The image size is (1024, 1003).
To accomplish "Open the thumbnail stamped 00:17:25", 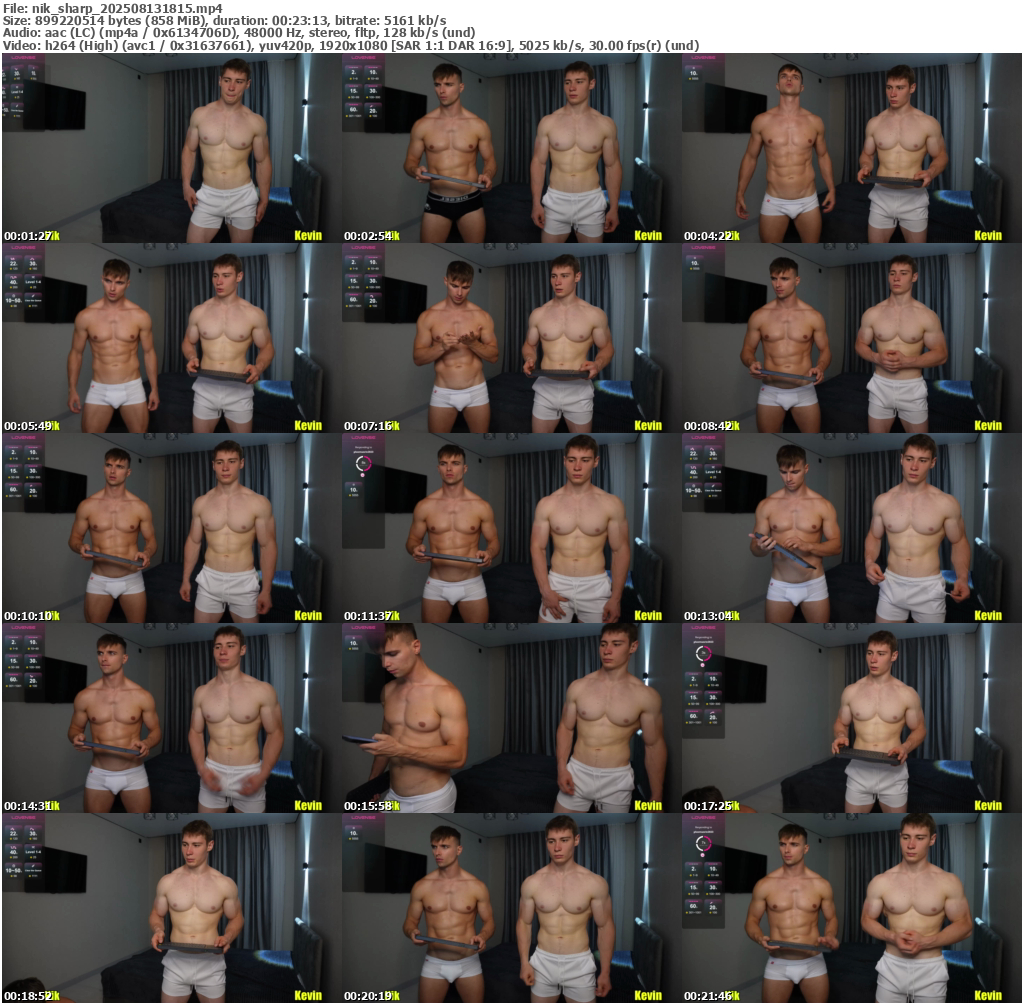I will click(852, 718).
